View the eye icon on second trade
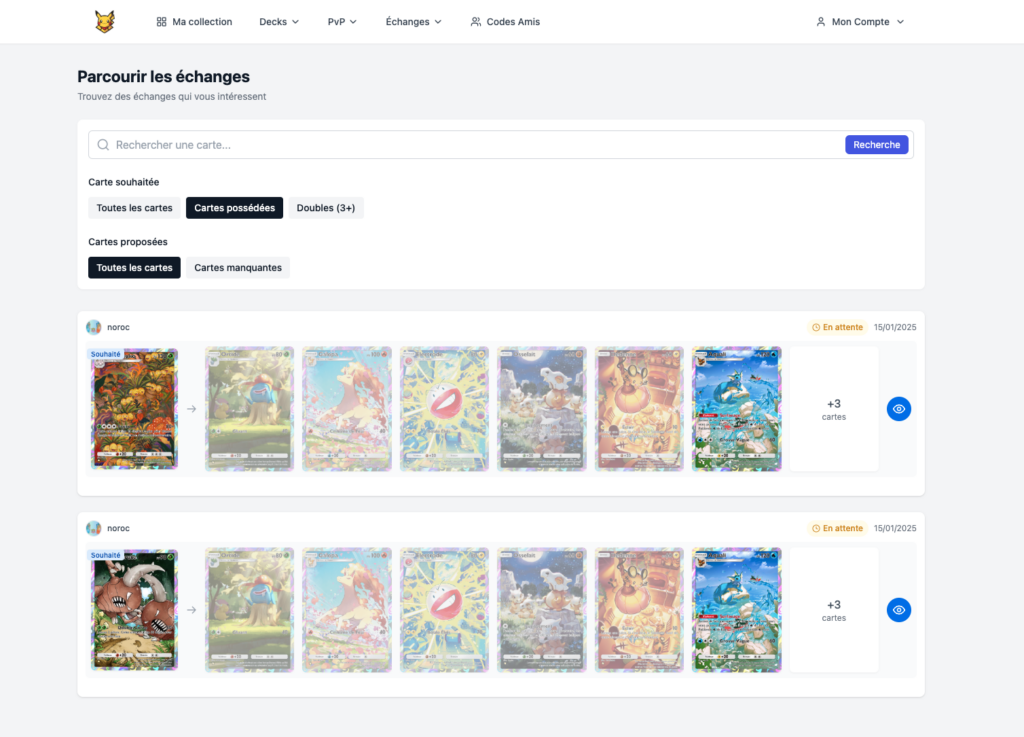Viewport: 1024px width, 737px height. pyautogui.click(x=899, y=610)
